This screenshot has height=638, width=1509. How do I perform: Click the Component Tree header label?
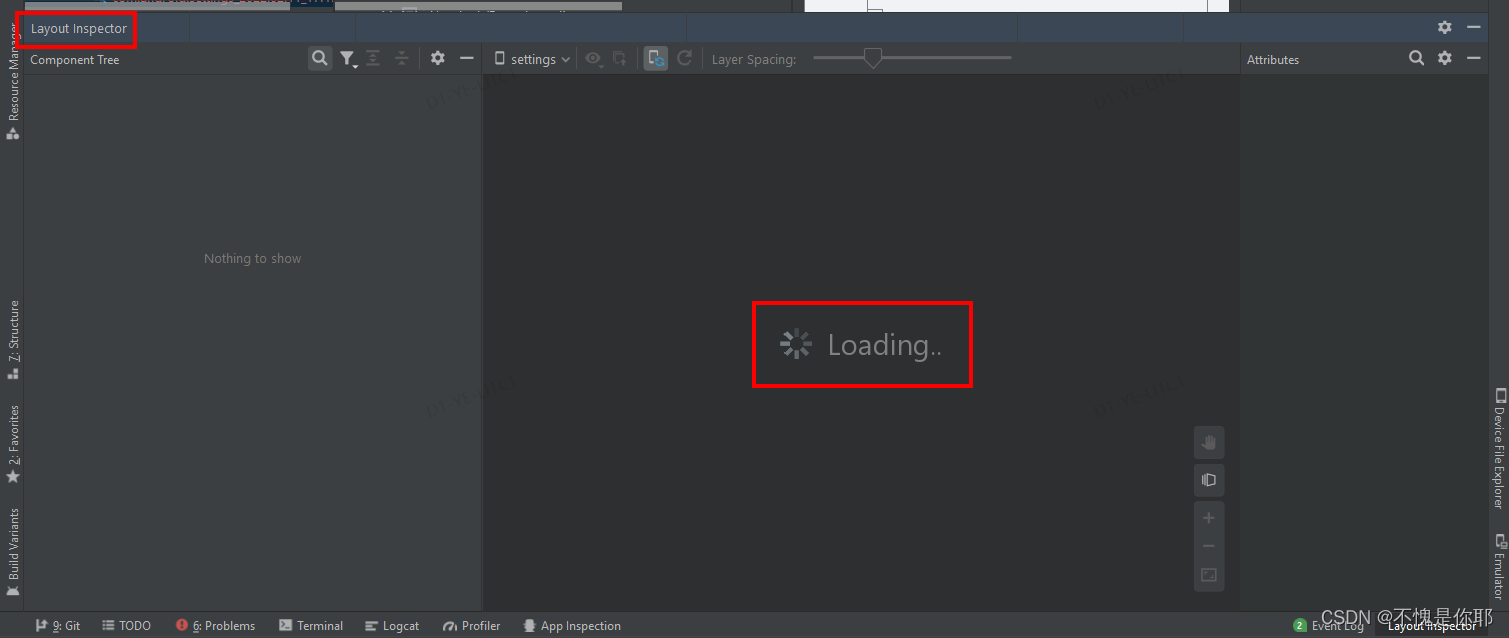pos(75,60)
